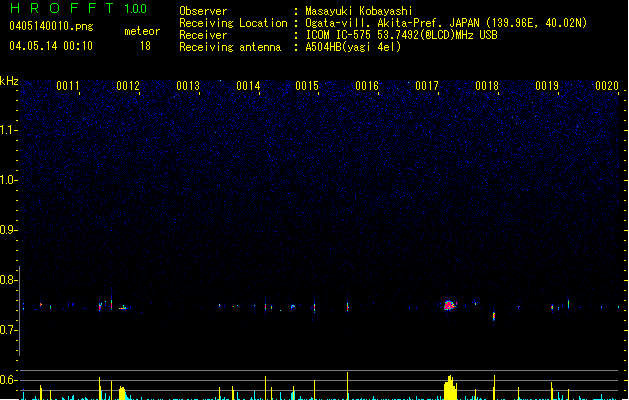Click the 1.0 kHz axis label

coord(7,180)
